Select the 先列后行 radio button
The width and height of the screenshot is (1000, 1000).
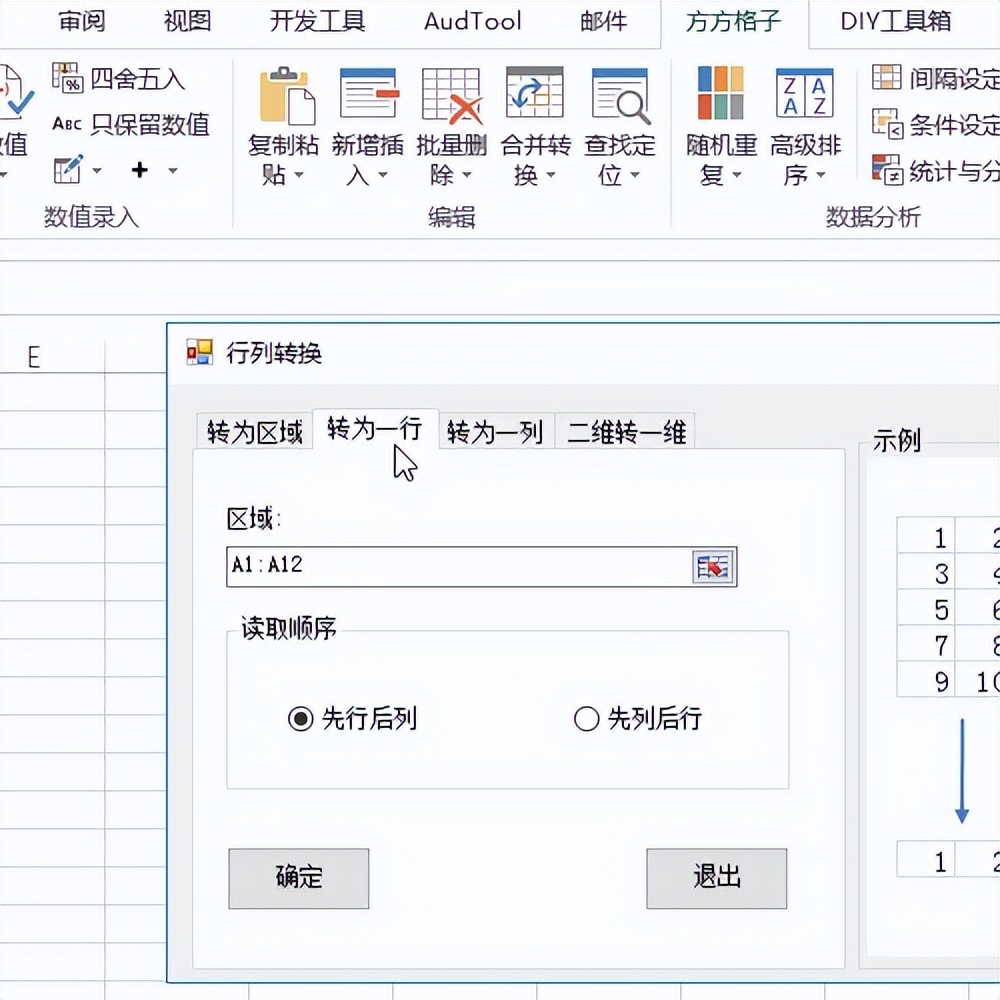[x=586, y=719]
